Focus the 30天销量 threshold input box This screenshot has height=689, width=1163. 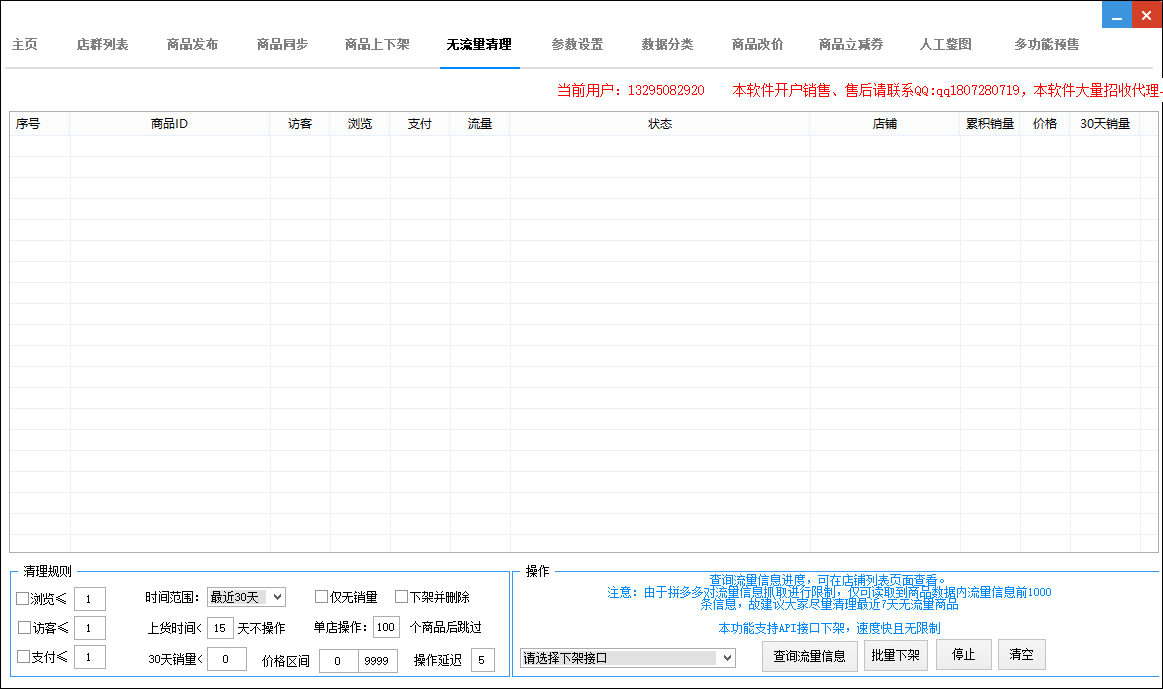point(226,659)
